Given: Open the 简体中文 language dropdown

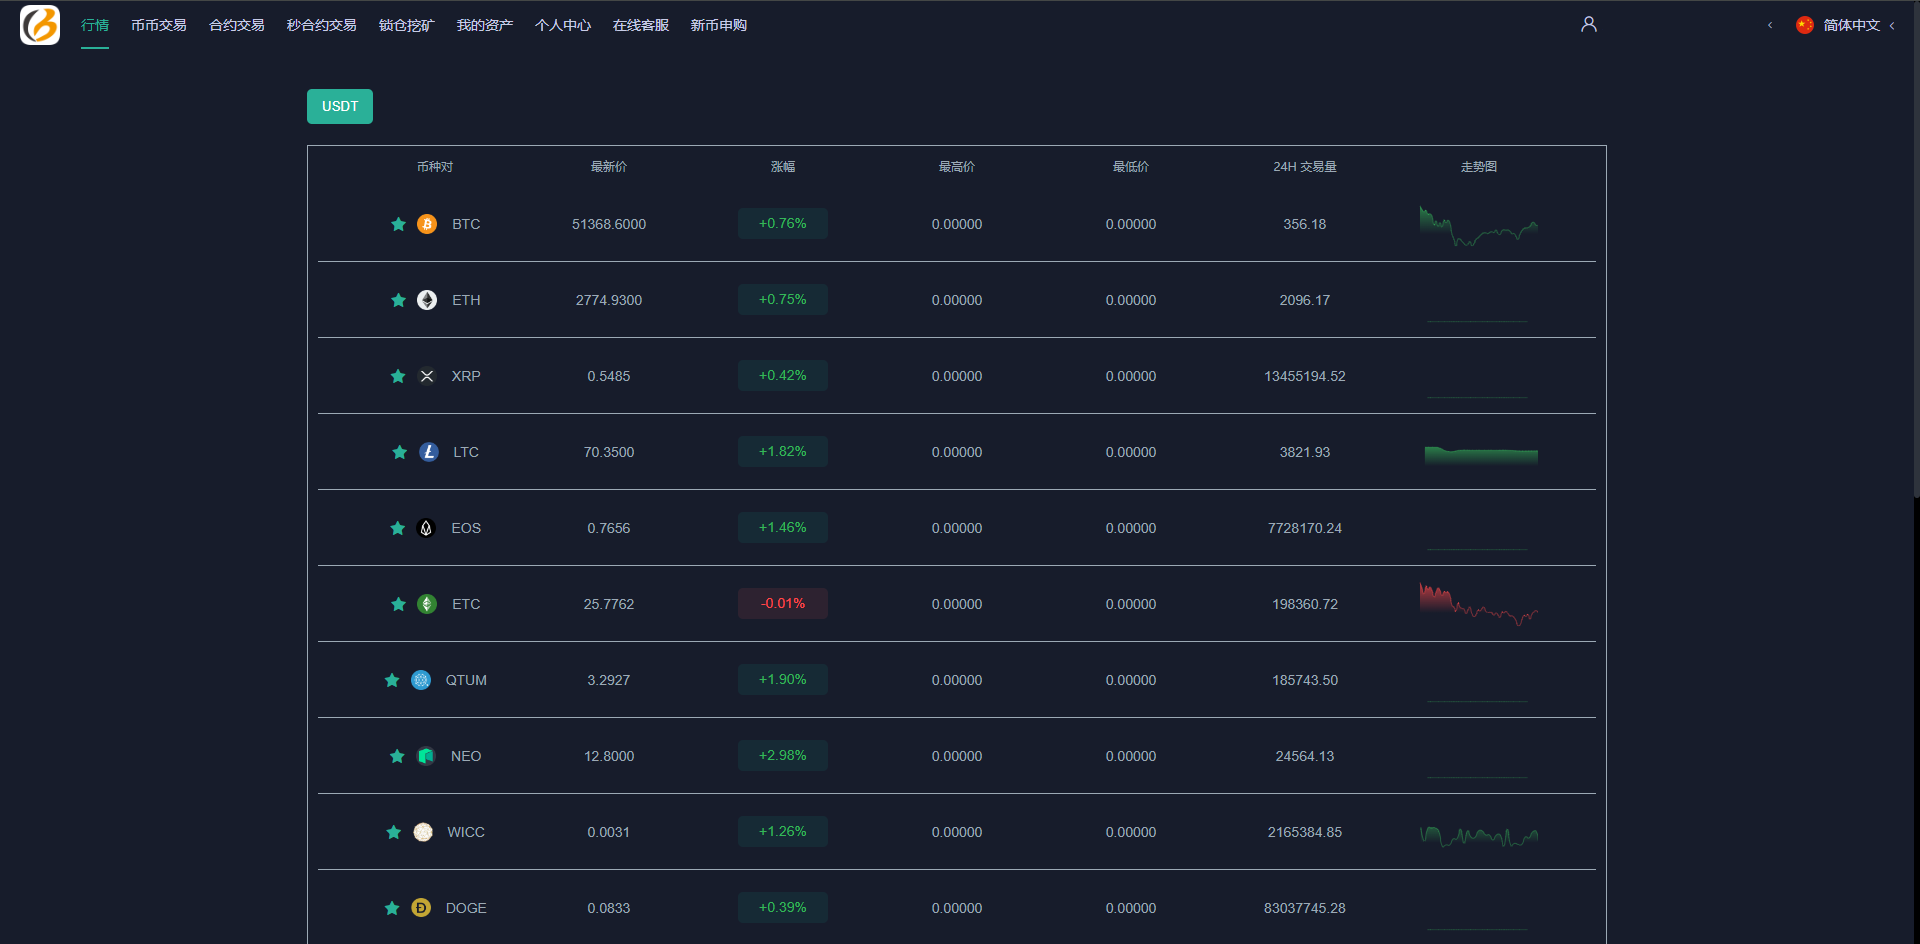Looking at the screenshot, I should point(1850,25).
